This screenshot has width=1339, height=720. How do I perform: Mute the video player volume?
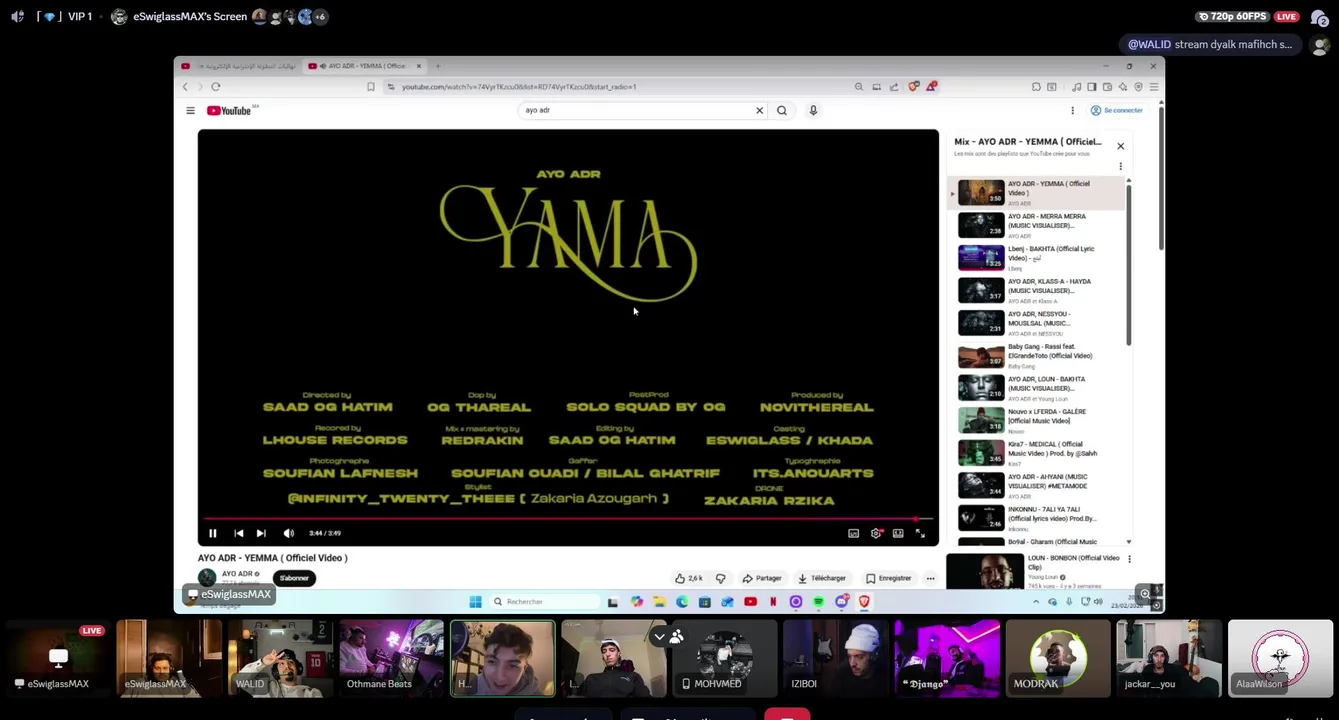(x=288, y=533)
